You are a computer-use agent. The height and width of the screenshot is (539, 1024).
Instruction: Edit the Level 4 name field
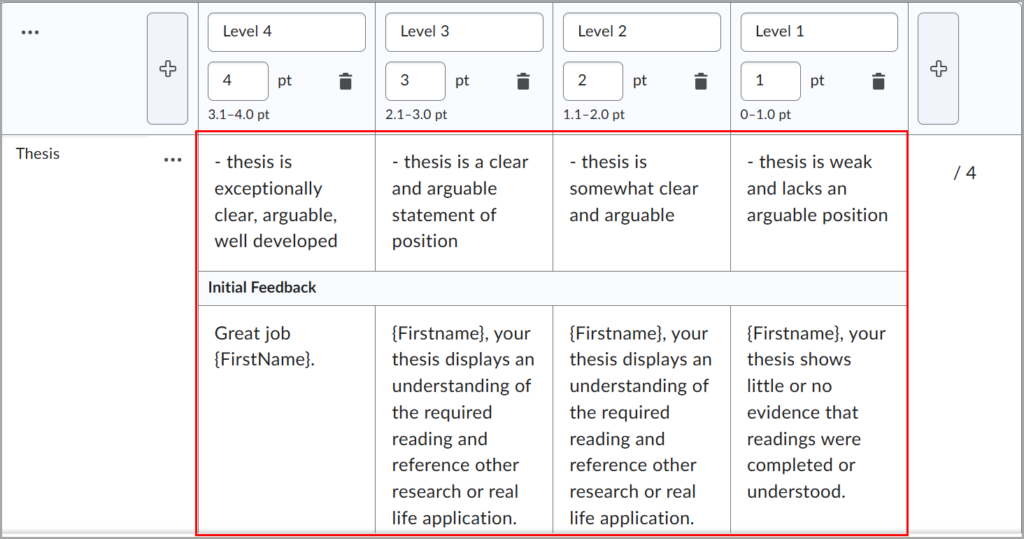click(287, 32)
